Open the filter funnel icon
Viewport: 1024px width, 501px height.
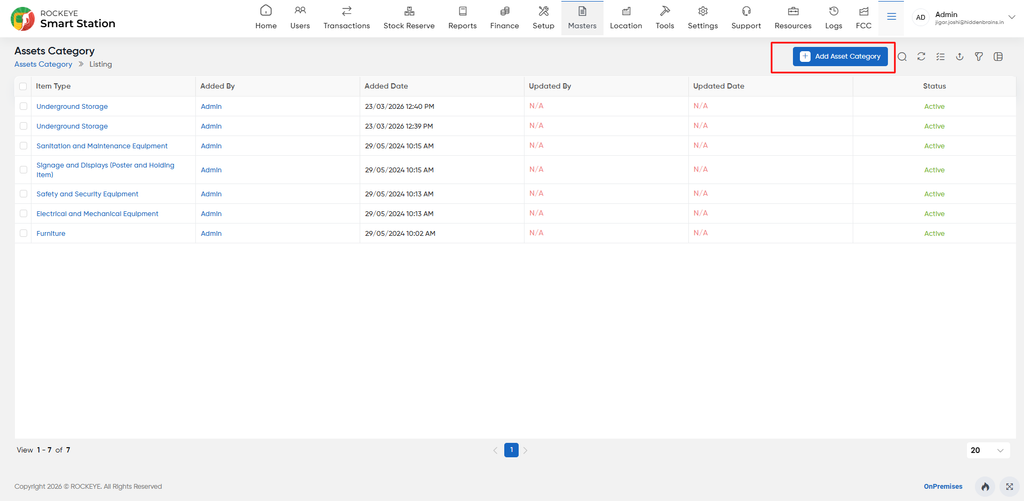pos(978,57)
